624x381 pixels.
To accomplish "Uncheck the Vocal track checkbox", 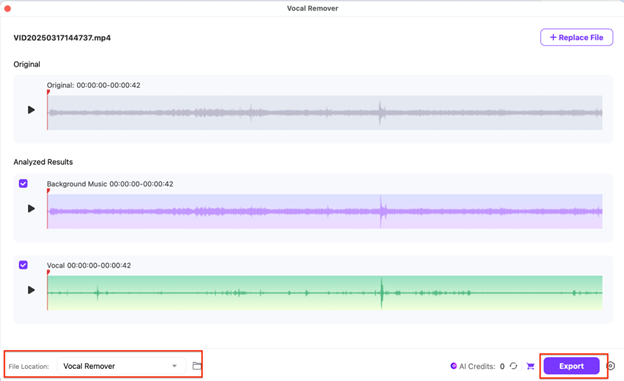I will 23,265.
